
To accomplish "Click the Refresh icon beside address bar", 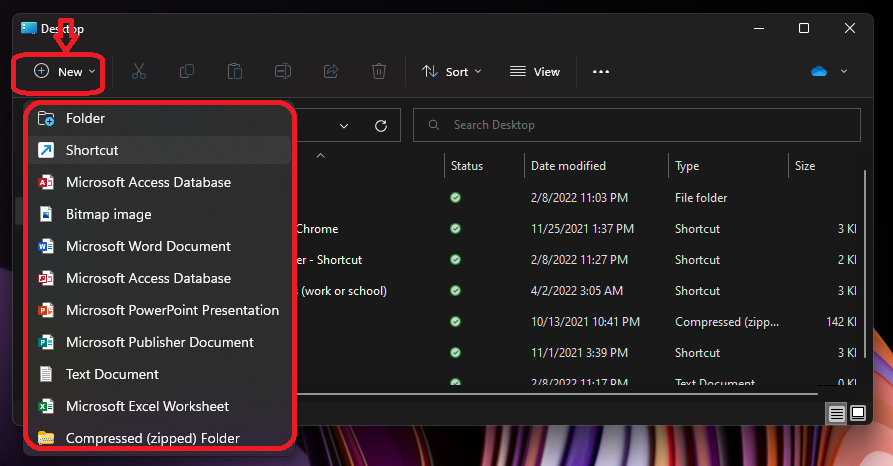I will pos(381,126).
